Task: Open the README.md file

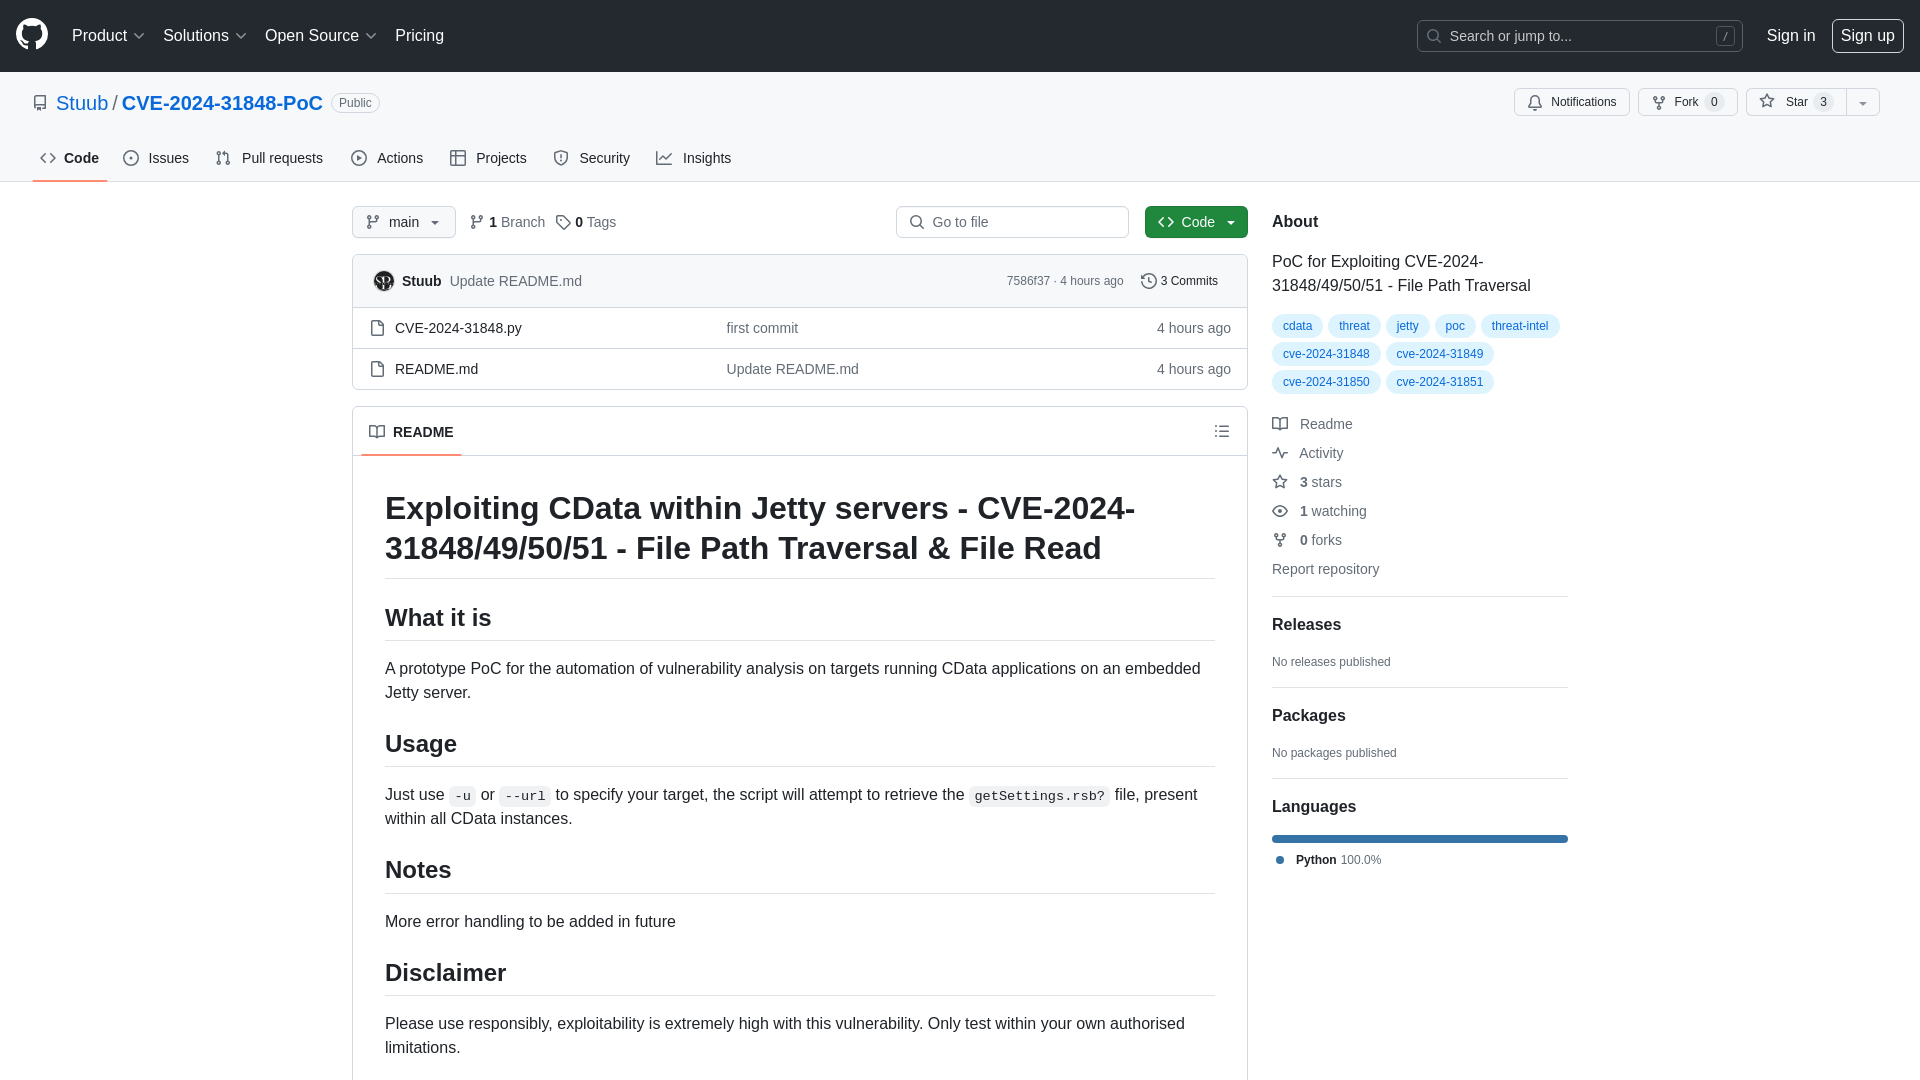Action: 436,369
